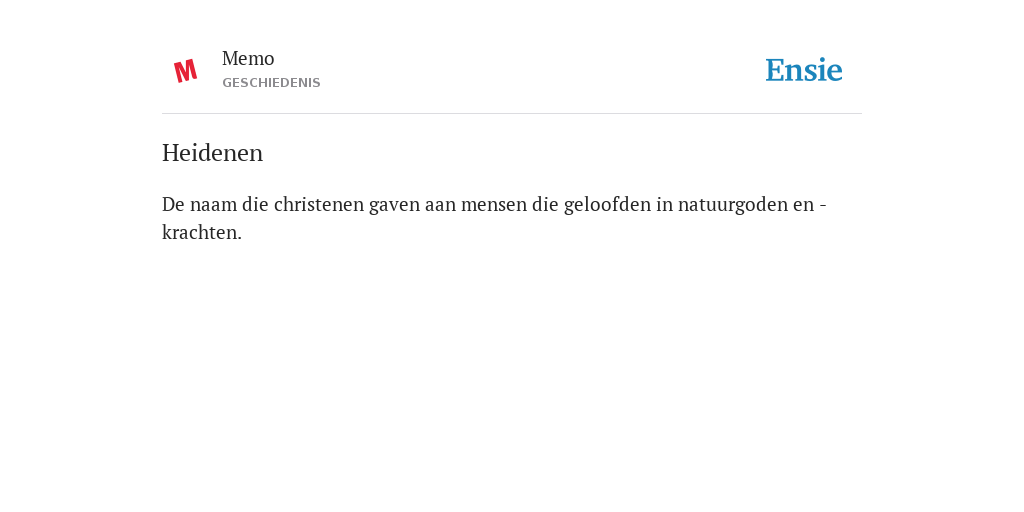Click the word 'De' starting the definition
1024x512 pixels.
click(173, 204)
